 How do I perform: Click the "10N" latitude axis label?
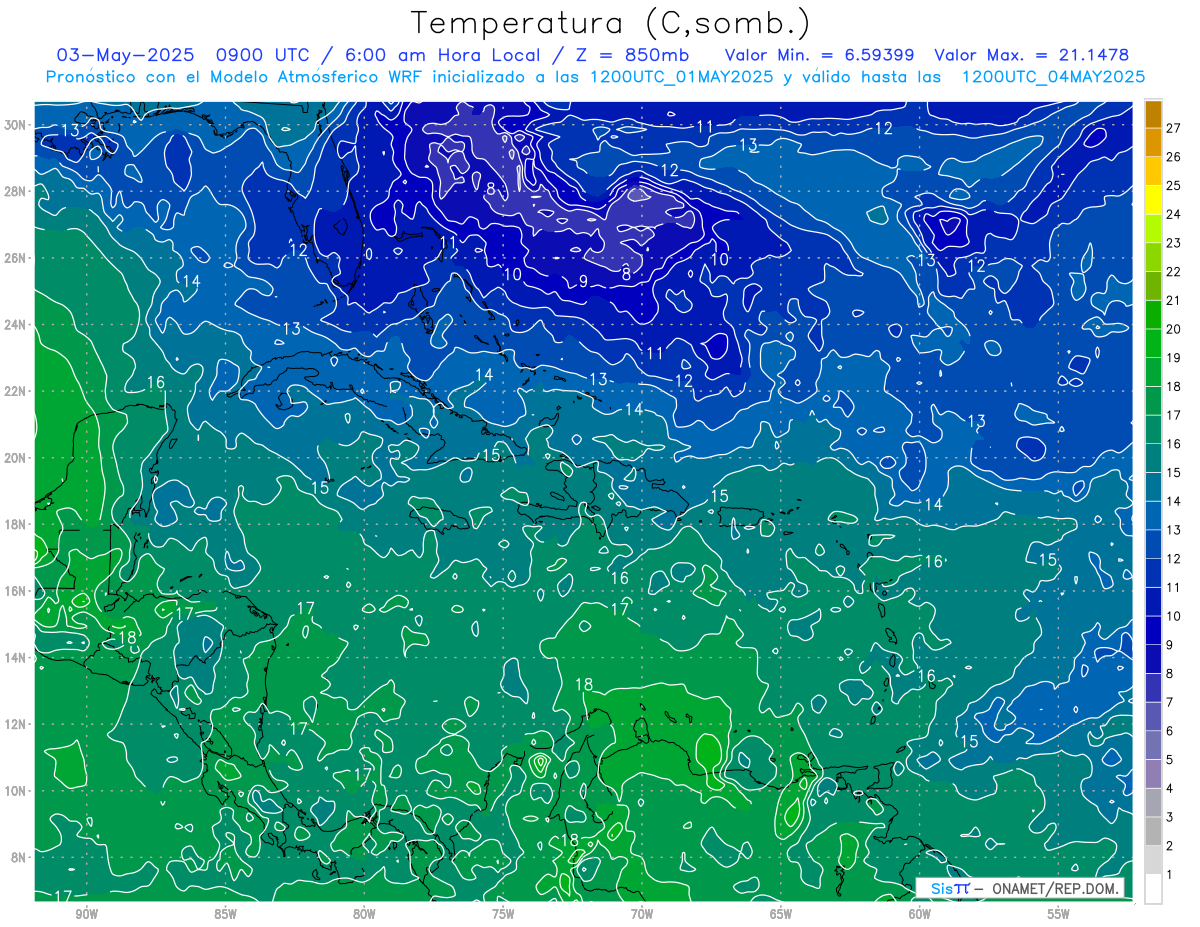pyautogui.click(x=16, y=790)
